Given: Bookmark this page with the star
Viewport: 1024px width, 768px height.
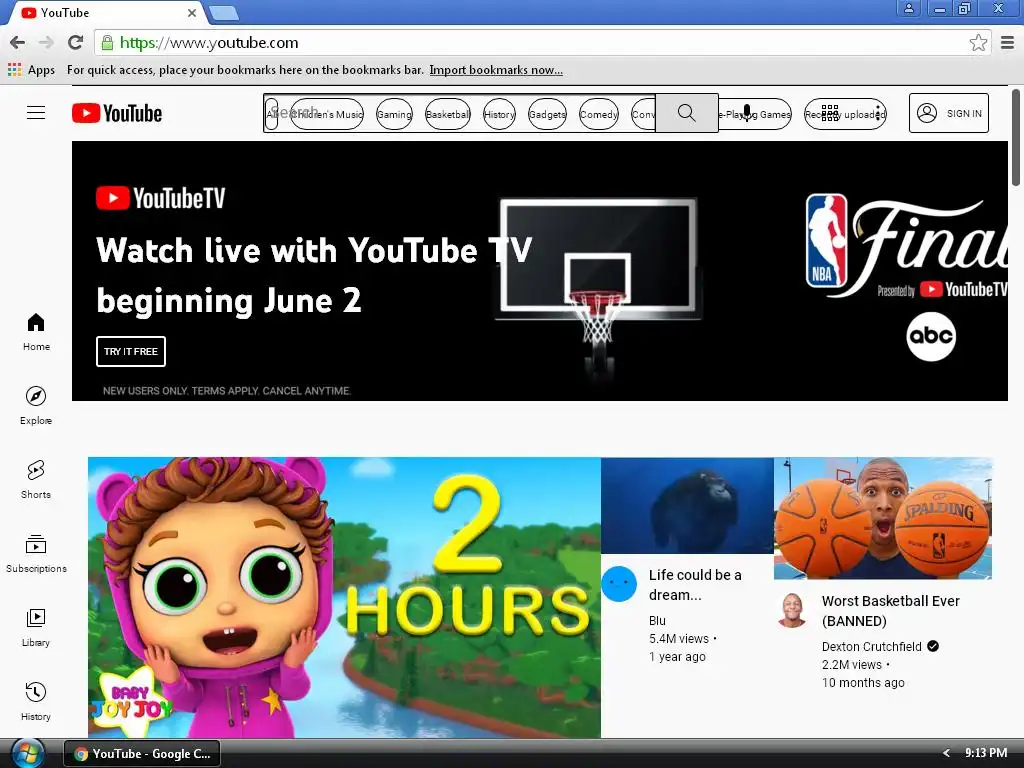Looking at the screenshot, I should 978,42.
